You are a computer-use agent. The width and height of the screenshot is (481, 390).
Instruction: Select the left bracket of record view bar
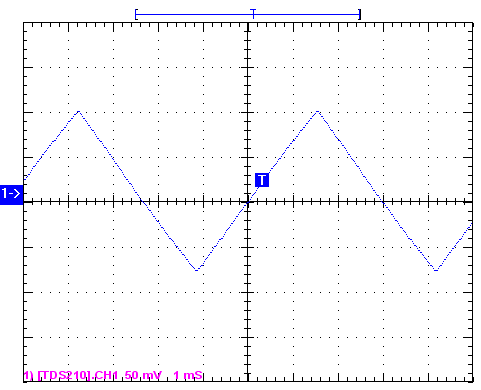click(136, 15)
